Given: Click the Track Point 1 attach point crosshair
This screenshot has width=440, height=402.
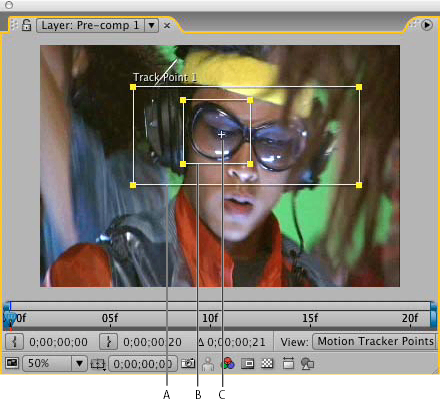Looking at the screenshot, I should (222, 135).
